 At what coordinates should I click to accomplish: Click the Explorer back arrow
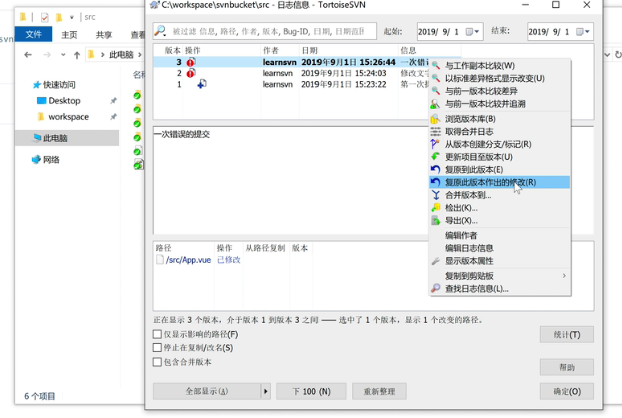pyautogui.click(x=28, y=55)
